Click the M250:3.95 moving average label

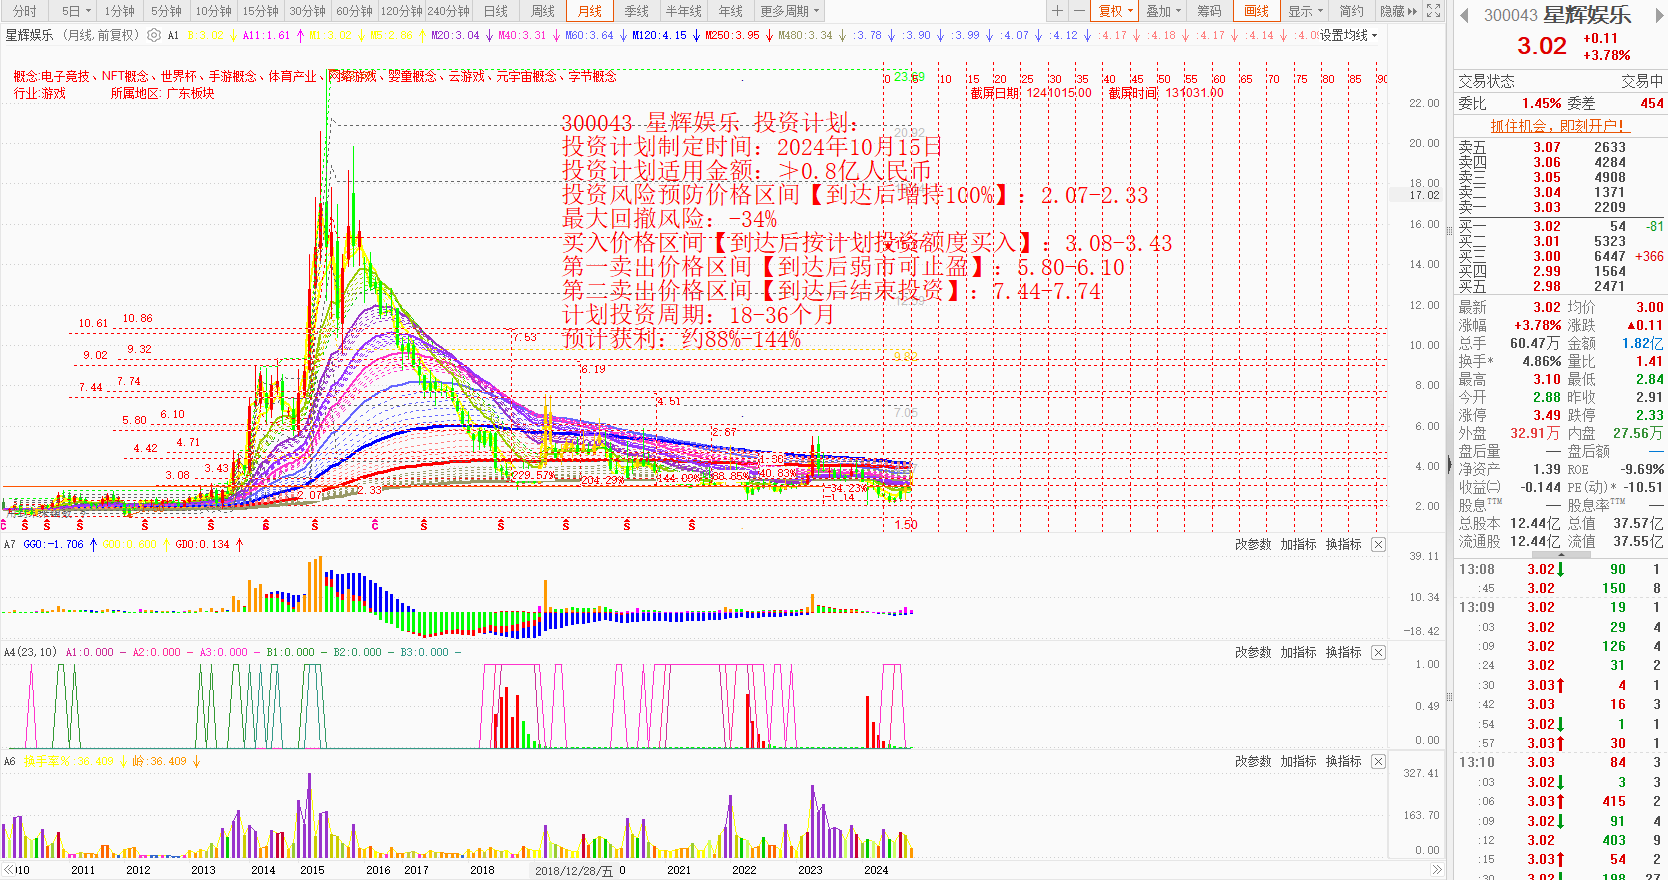[733, 35]
